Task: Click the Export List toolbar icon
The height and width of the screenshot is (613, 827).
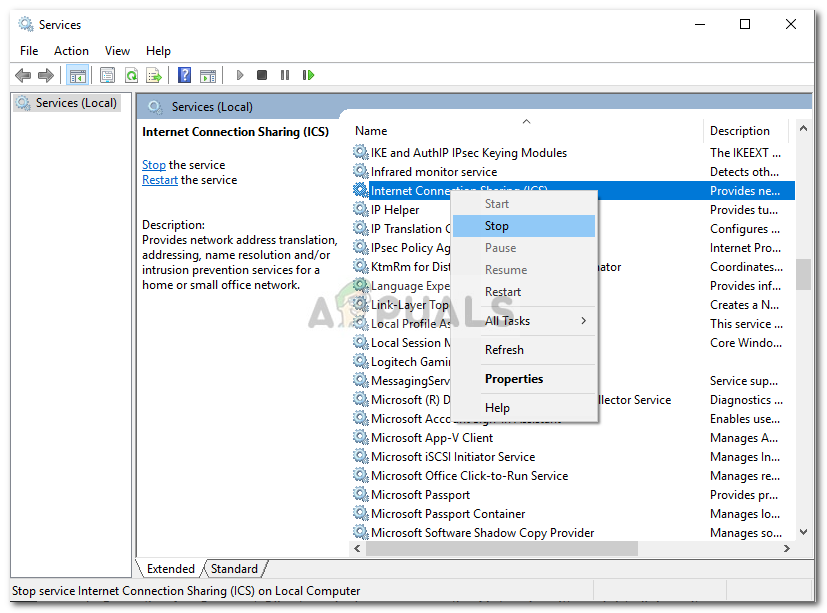Action: 154,75
